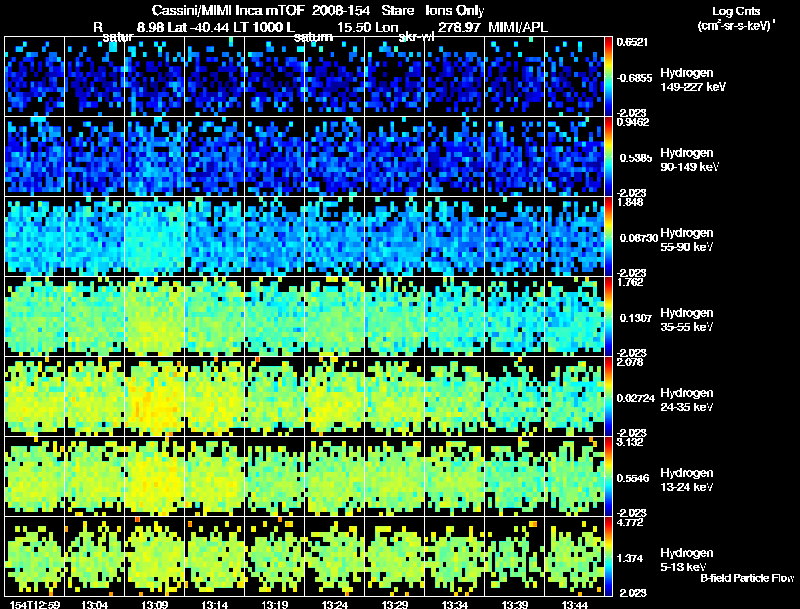
Task: Click the 'Cassini/MIMI Inca mTOF' title text
Action: tap(228, 11)
